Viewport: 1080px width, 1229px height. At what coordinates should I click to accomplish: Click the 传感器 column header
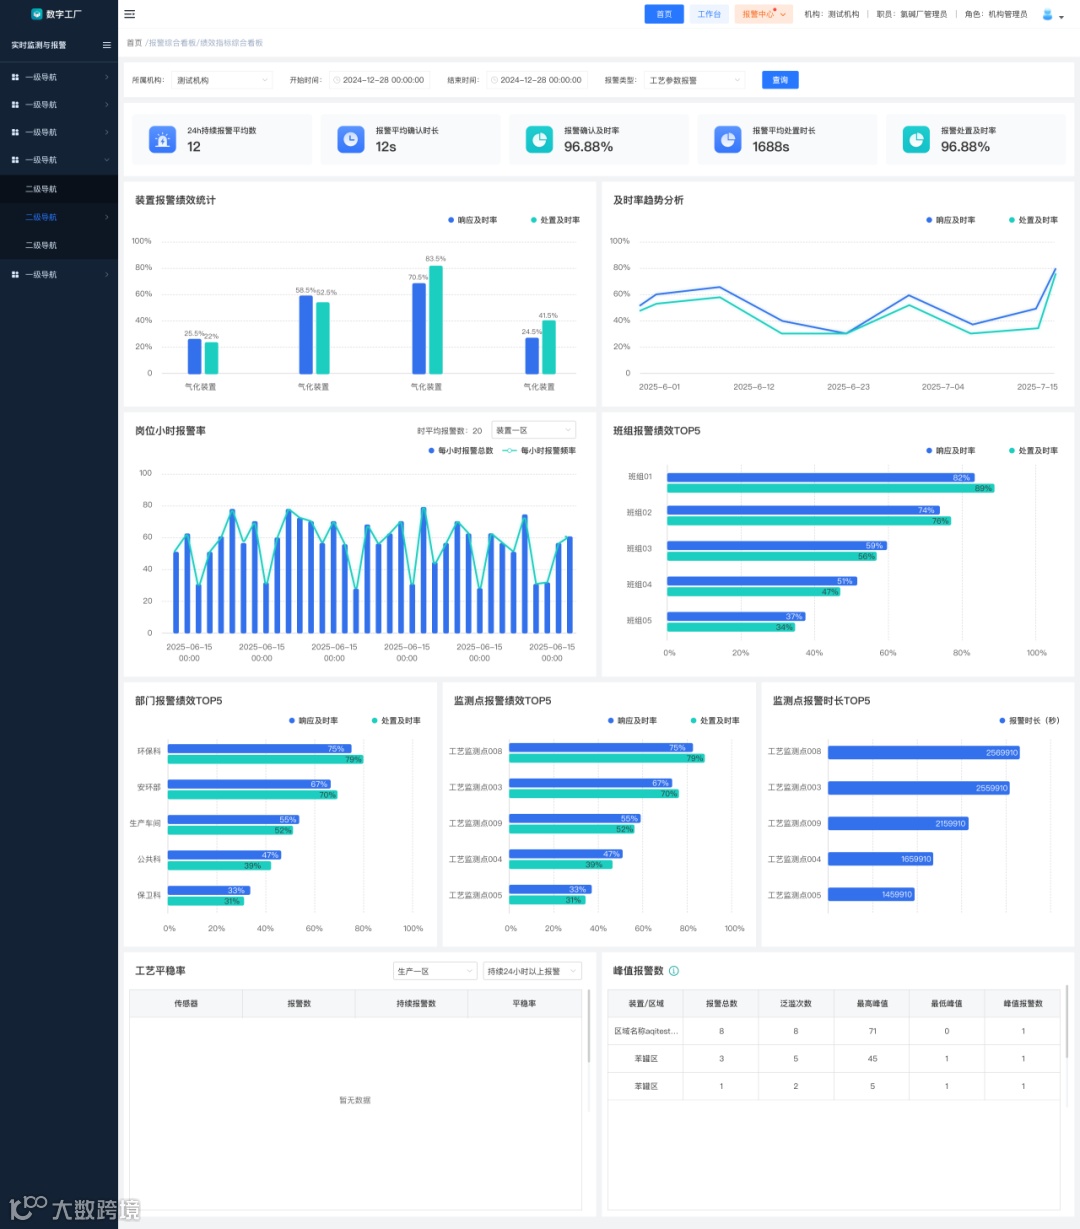186,1003
